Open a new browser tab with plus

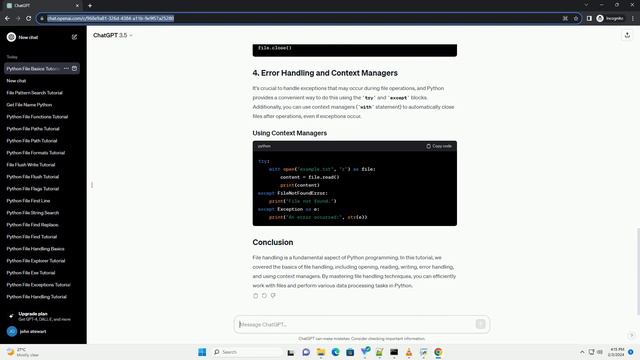[x=90, y=6]
